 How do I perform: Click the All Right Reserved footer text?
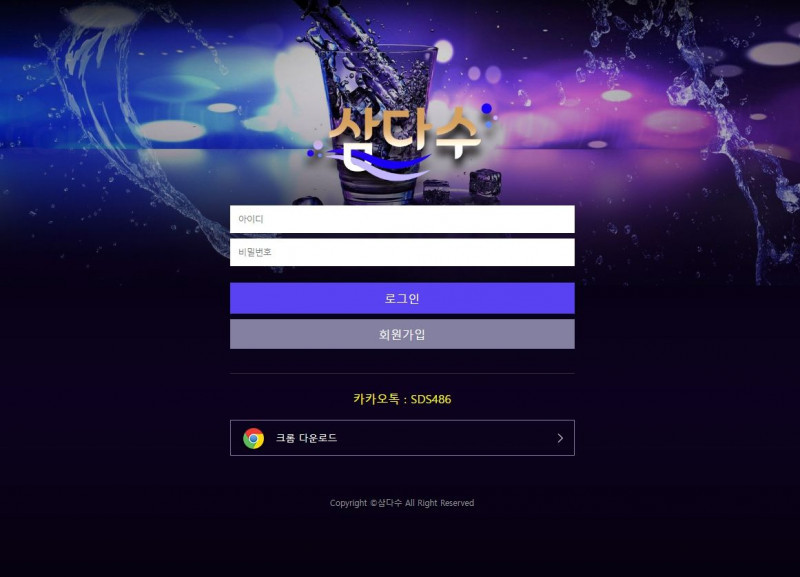pyautogui.click(x=439, y=503)
